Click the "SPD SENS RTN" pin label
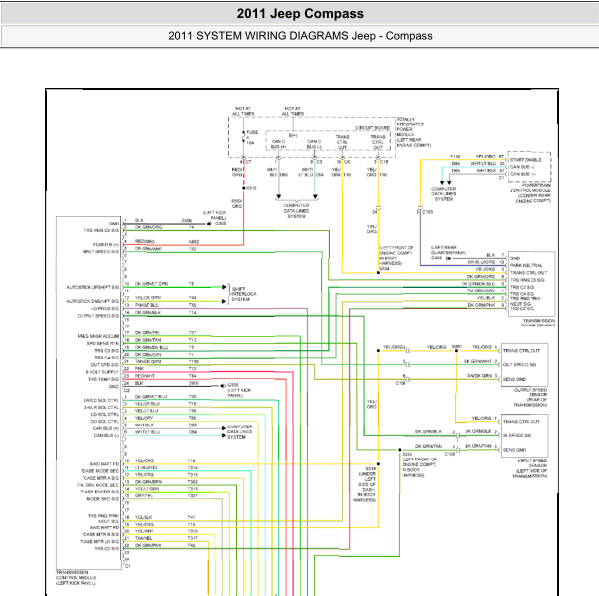This screenshot has width=599, height=596. [x=103, y=343]
